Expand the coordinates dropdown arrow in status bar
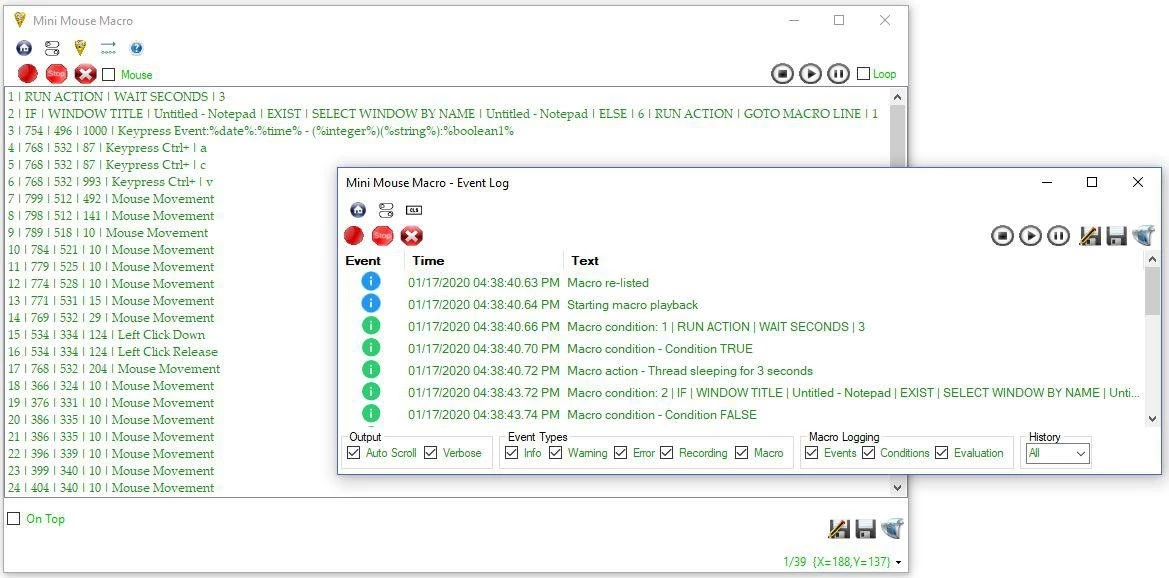 [x=898, y=563]
